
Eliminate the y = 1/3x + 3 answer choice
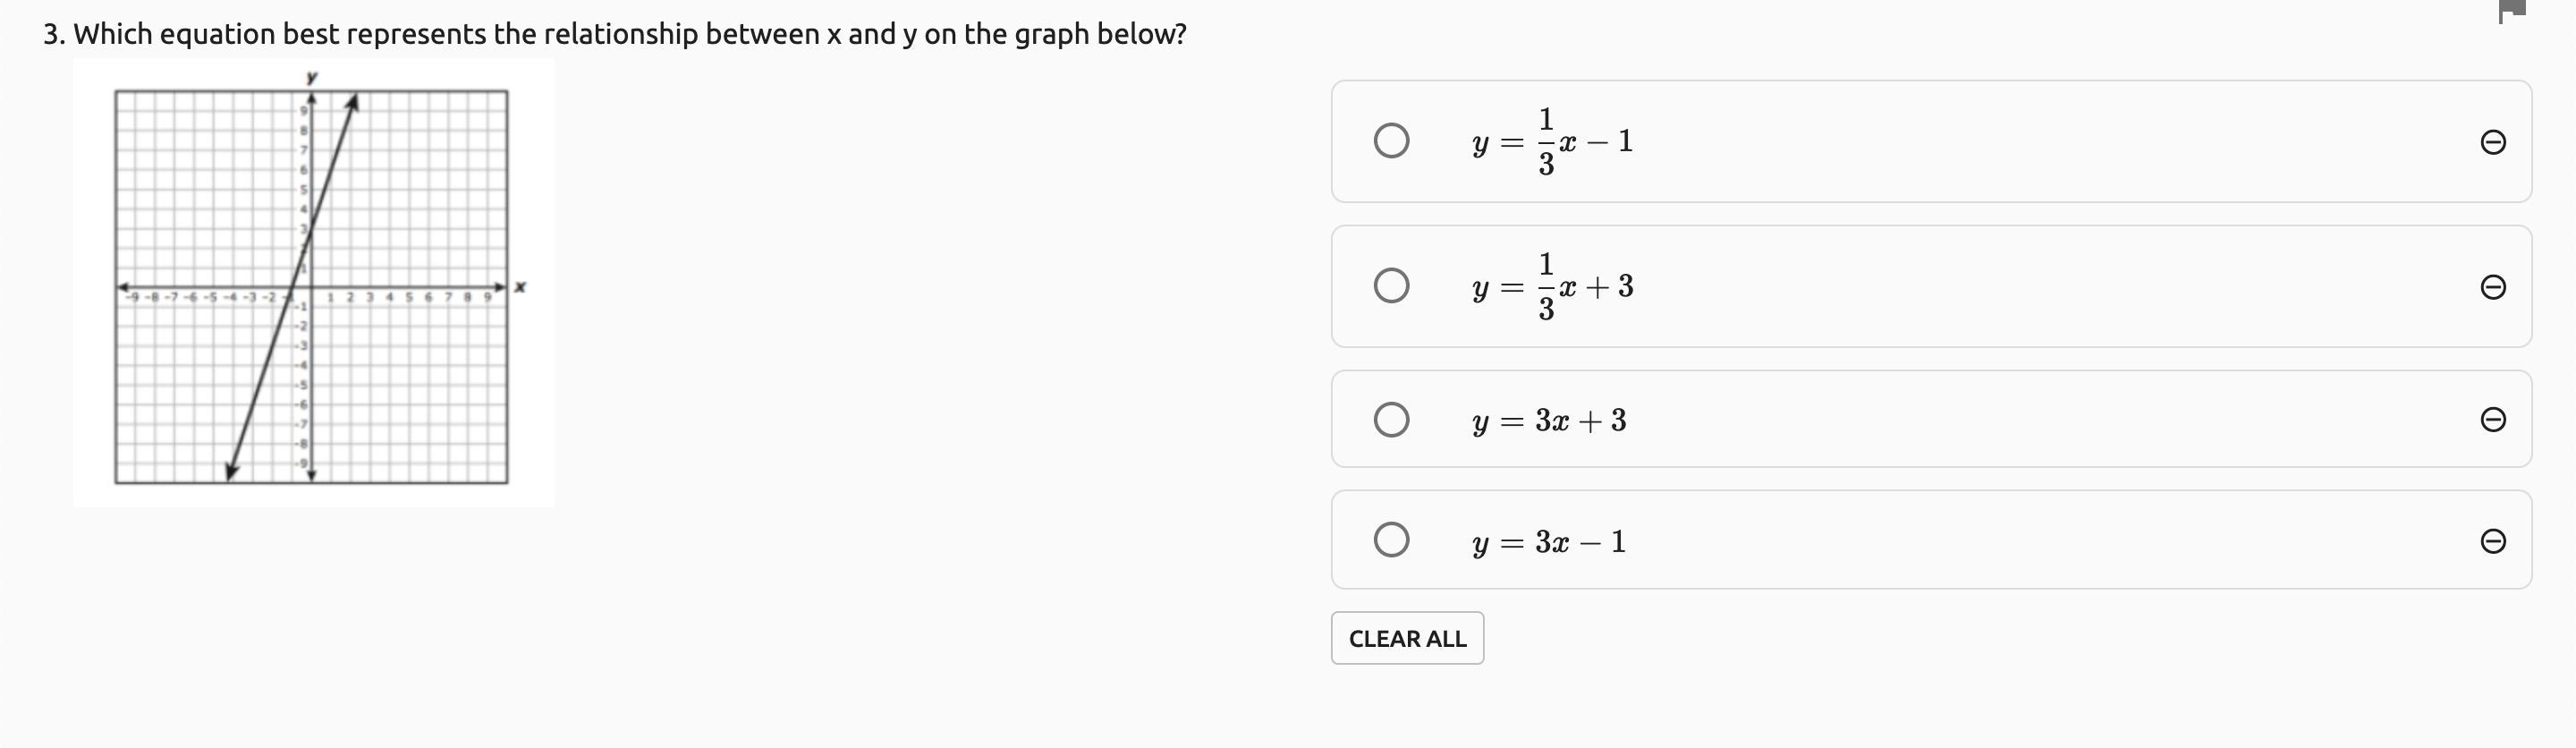click(x=2492, y=287)
